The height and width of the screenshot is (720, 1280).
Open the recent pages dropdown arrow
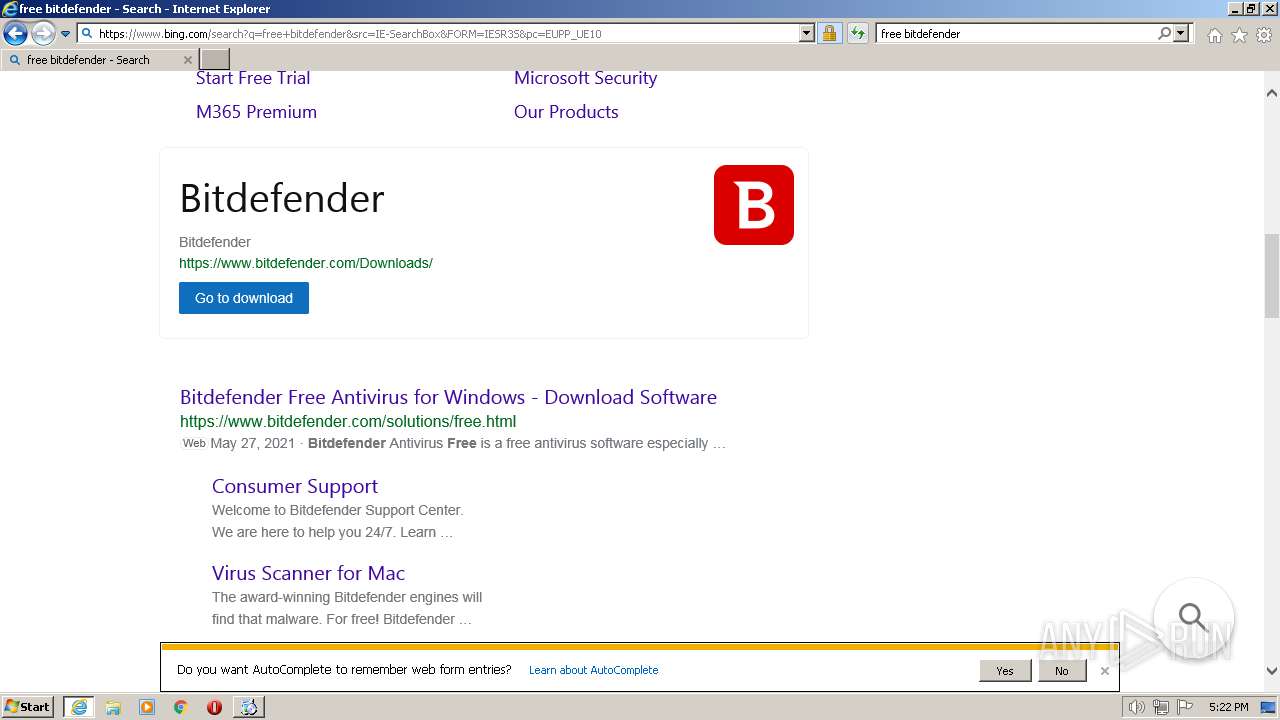tap(65, 34)
